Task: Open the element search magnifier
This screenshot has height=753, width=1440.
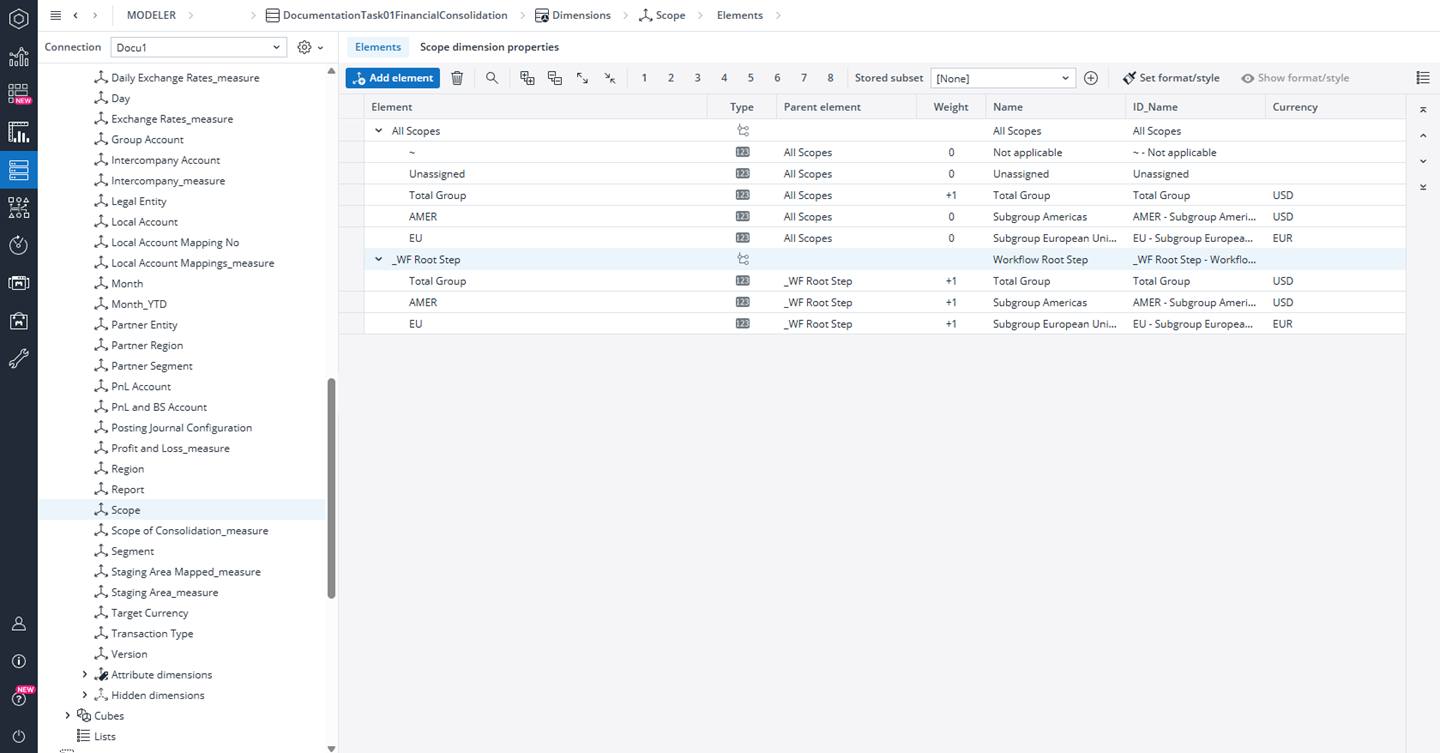Action: point(492,78)
